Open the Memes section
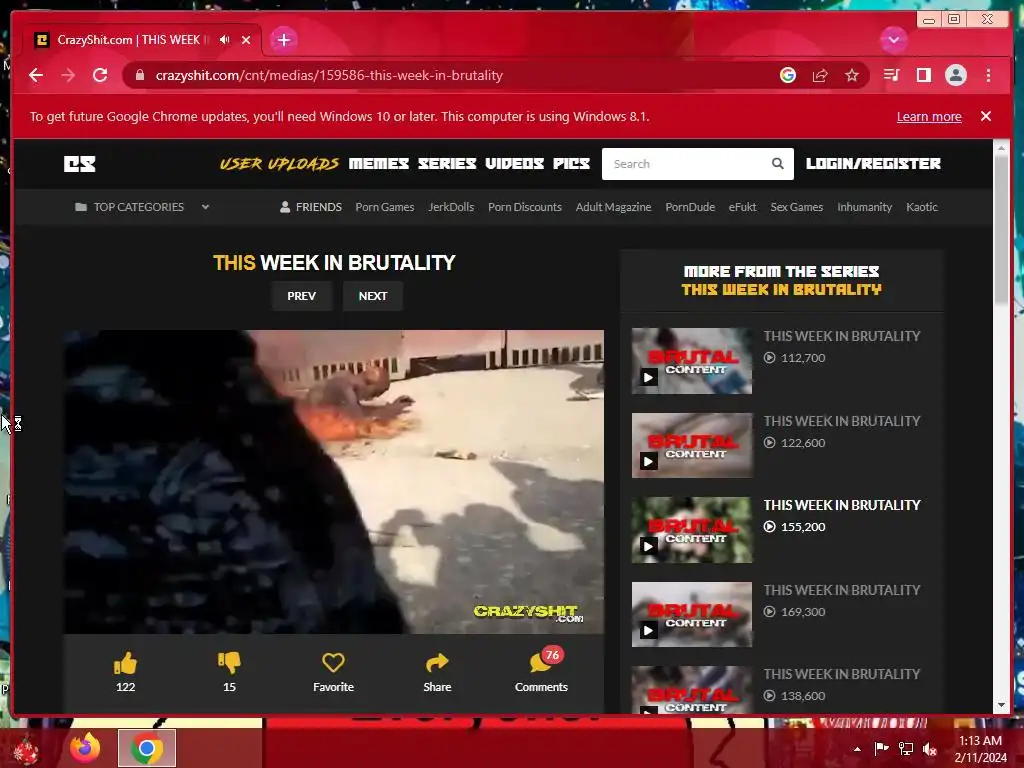 pos(379,163)
